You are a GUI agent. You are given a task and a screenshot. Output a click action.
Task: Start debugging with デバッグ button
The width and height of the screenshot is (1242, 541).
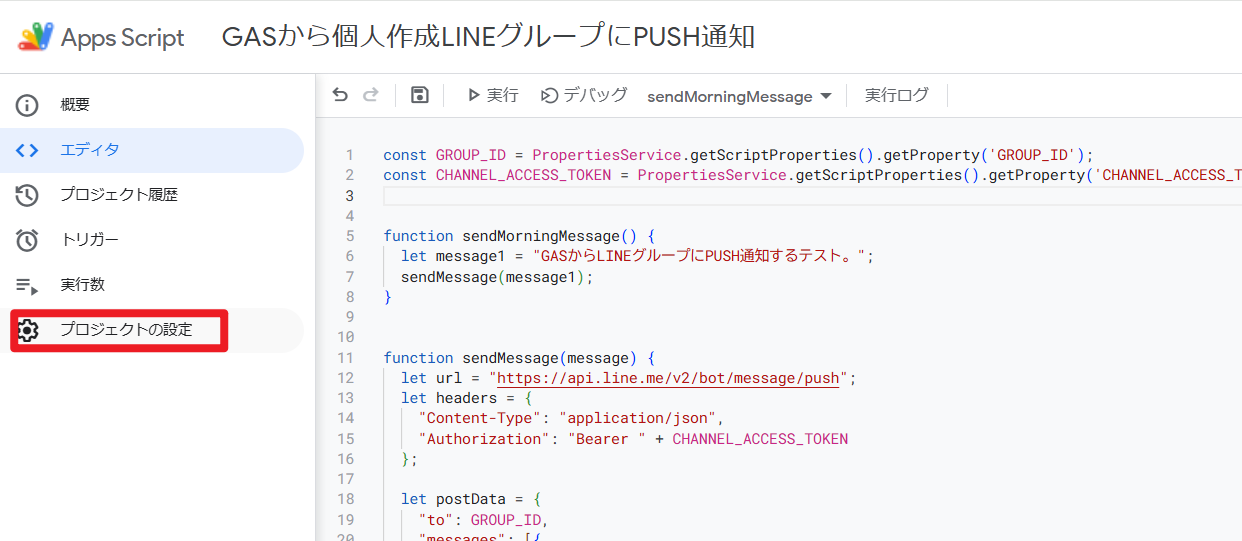click(x=584, y=95)
